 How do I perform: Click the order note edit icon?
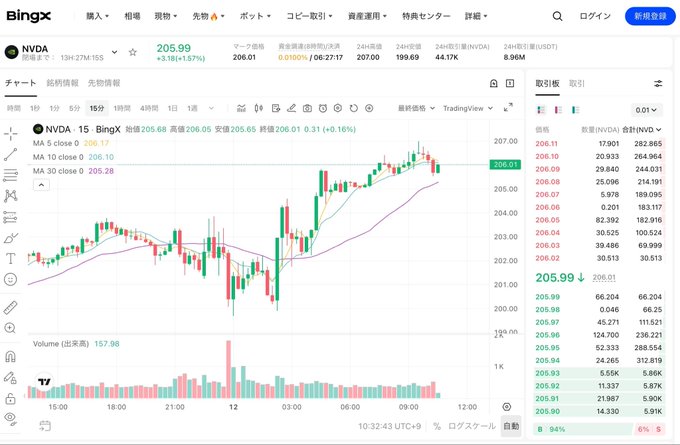275,108
